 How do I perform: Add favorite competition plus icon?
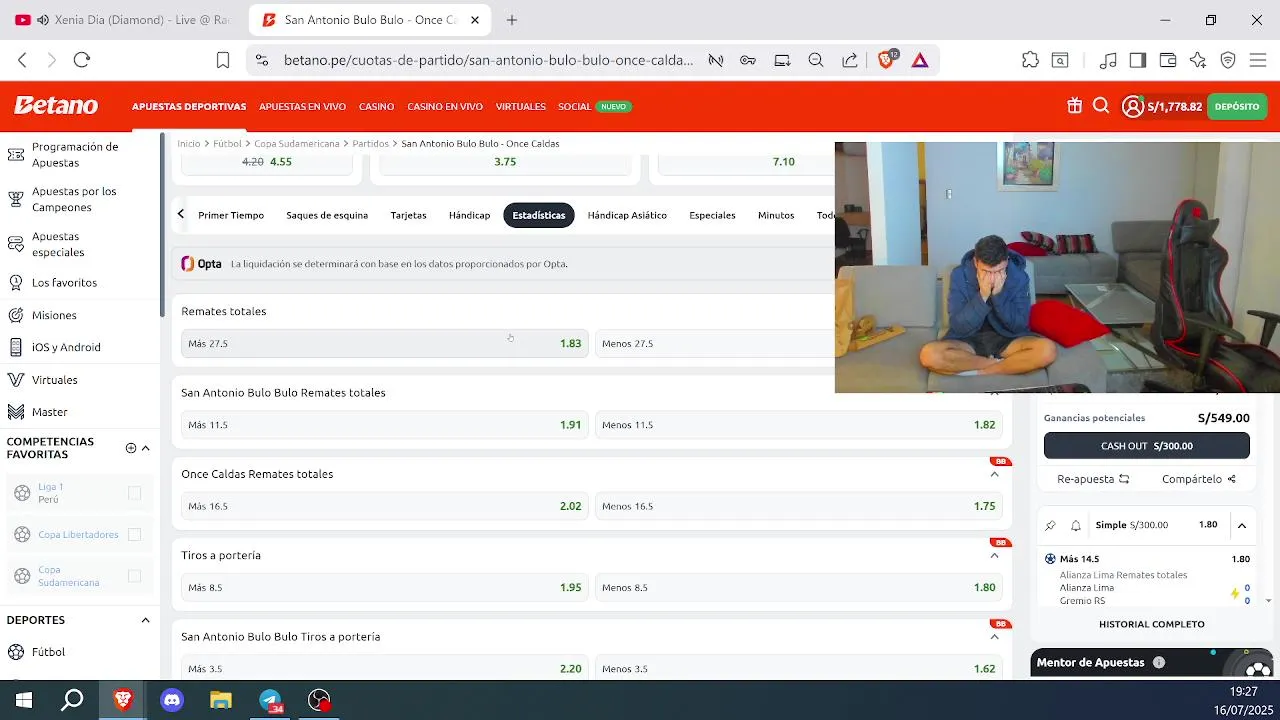[130, 448]
